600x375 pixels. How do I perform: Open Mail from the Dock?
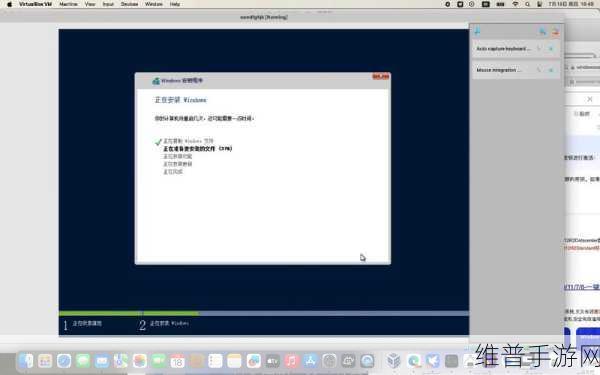[x=102, y=360]
